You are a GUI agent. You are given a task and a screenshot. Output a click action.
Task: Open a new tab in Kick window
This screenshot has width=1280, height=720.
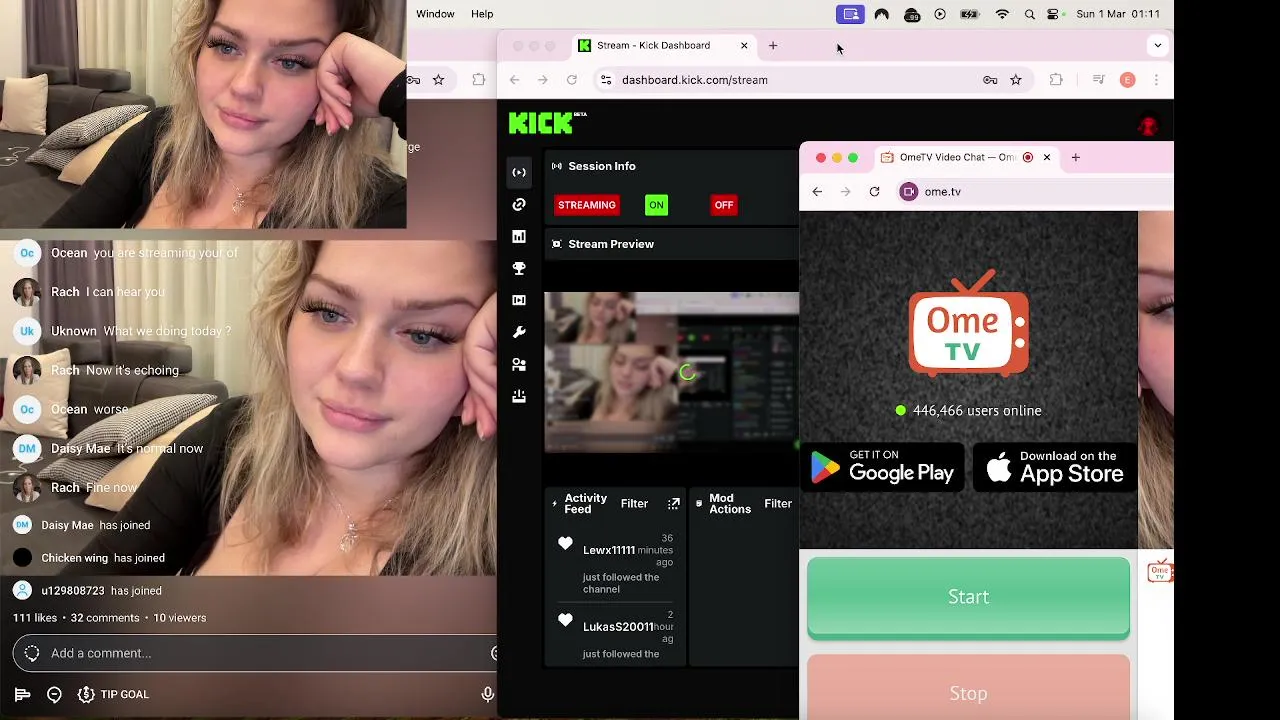[x=773, y=46]
